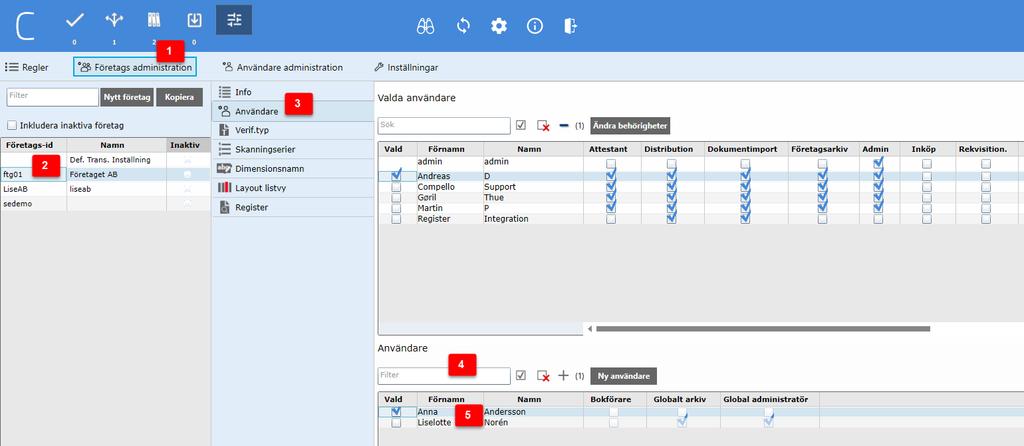Add selected users with plus icon
The width and height of the screenshot is (1024, 446).
click(564, 375)
